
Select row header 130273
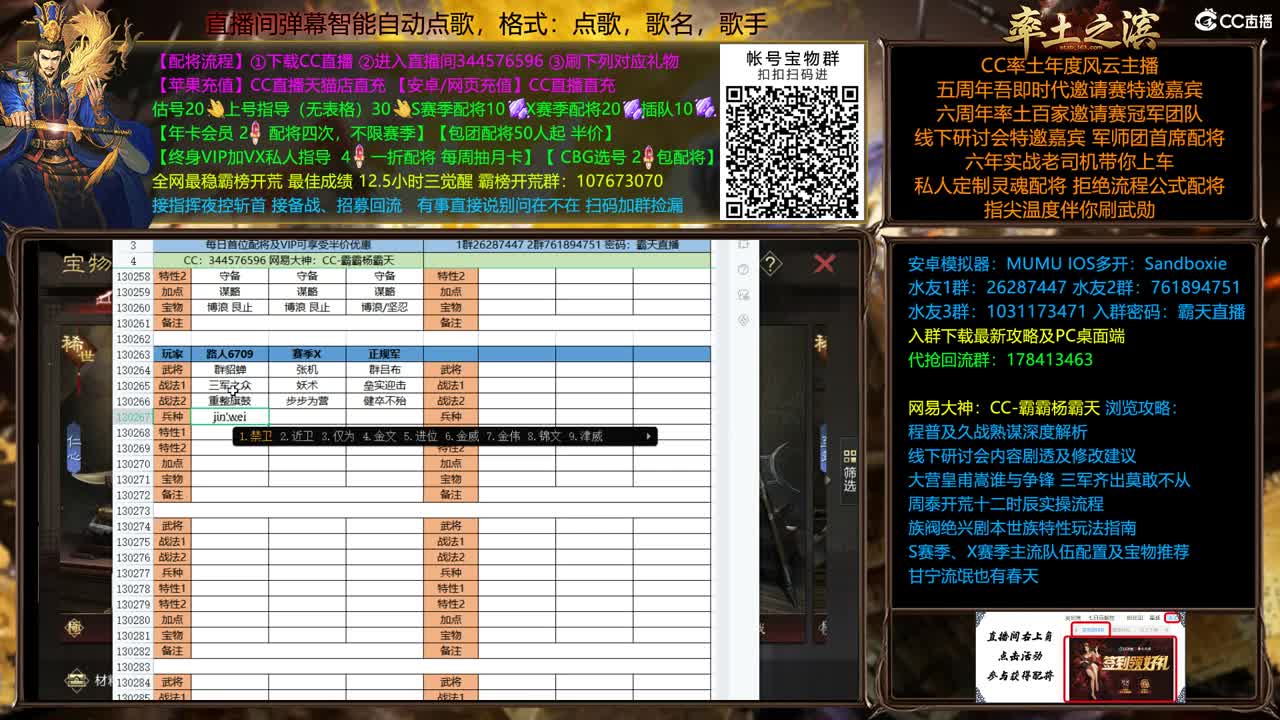[133, 510]
